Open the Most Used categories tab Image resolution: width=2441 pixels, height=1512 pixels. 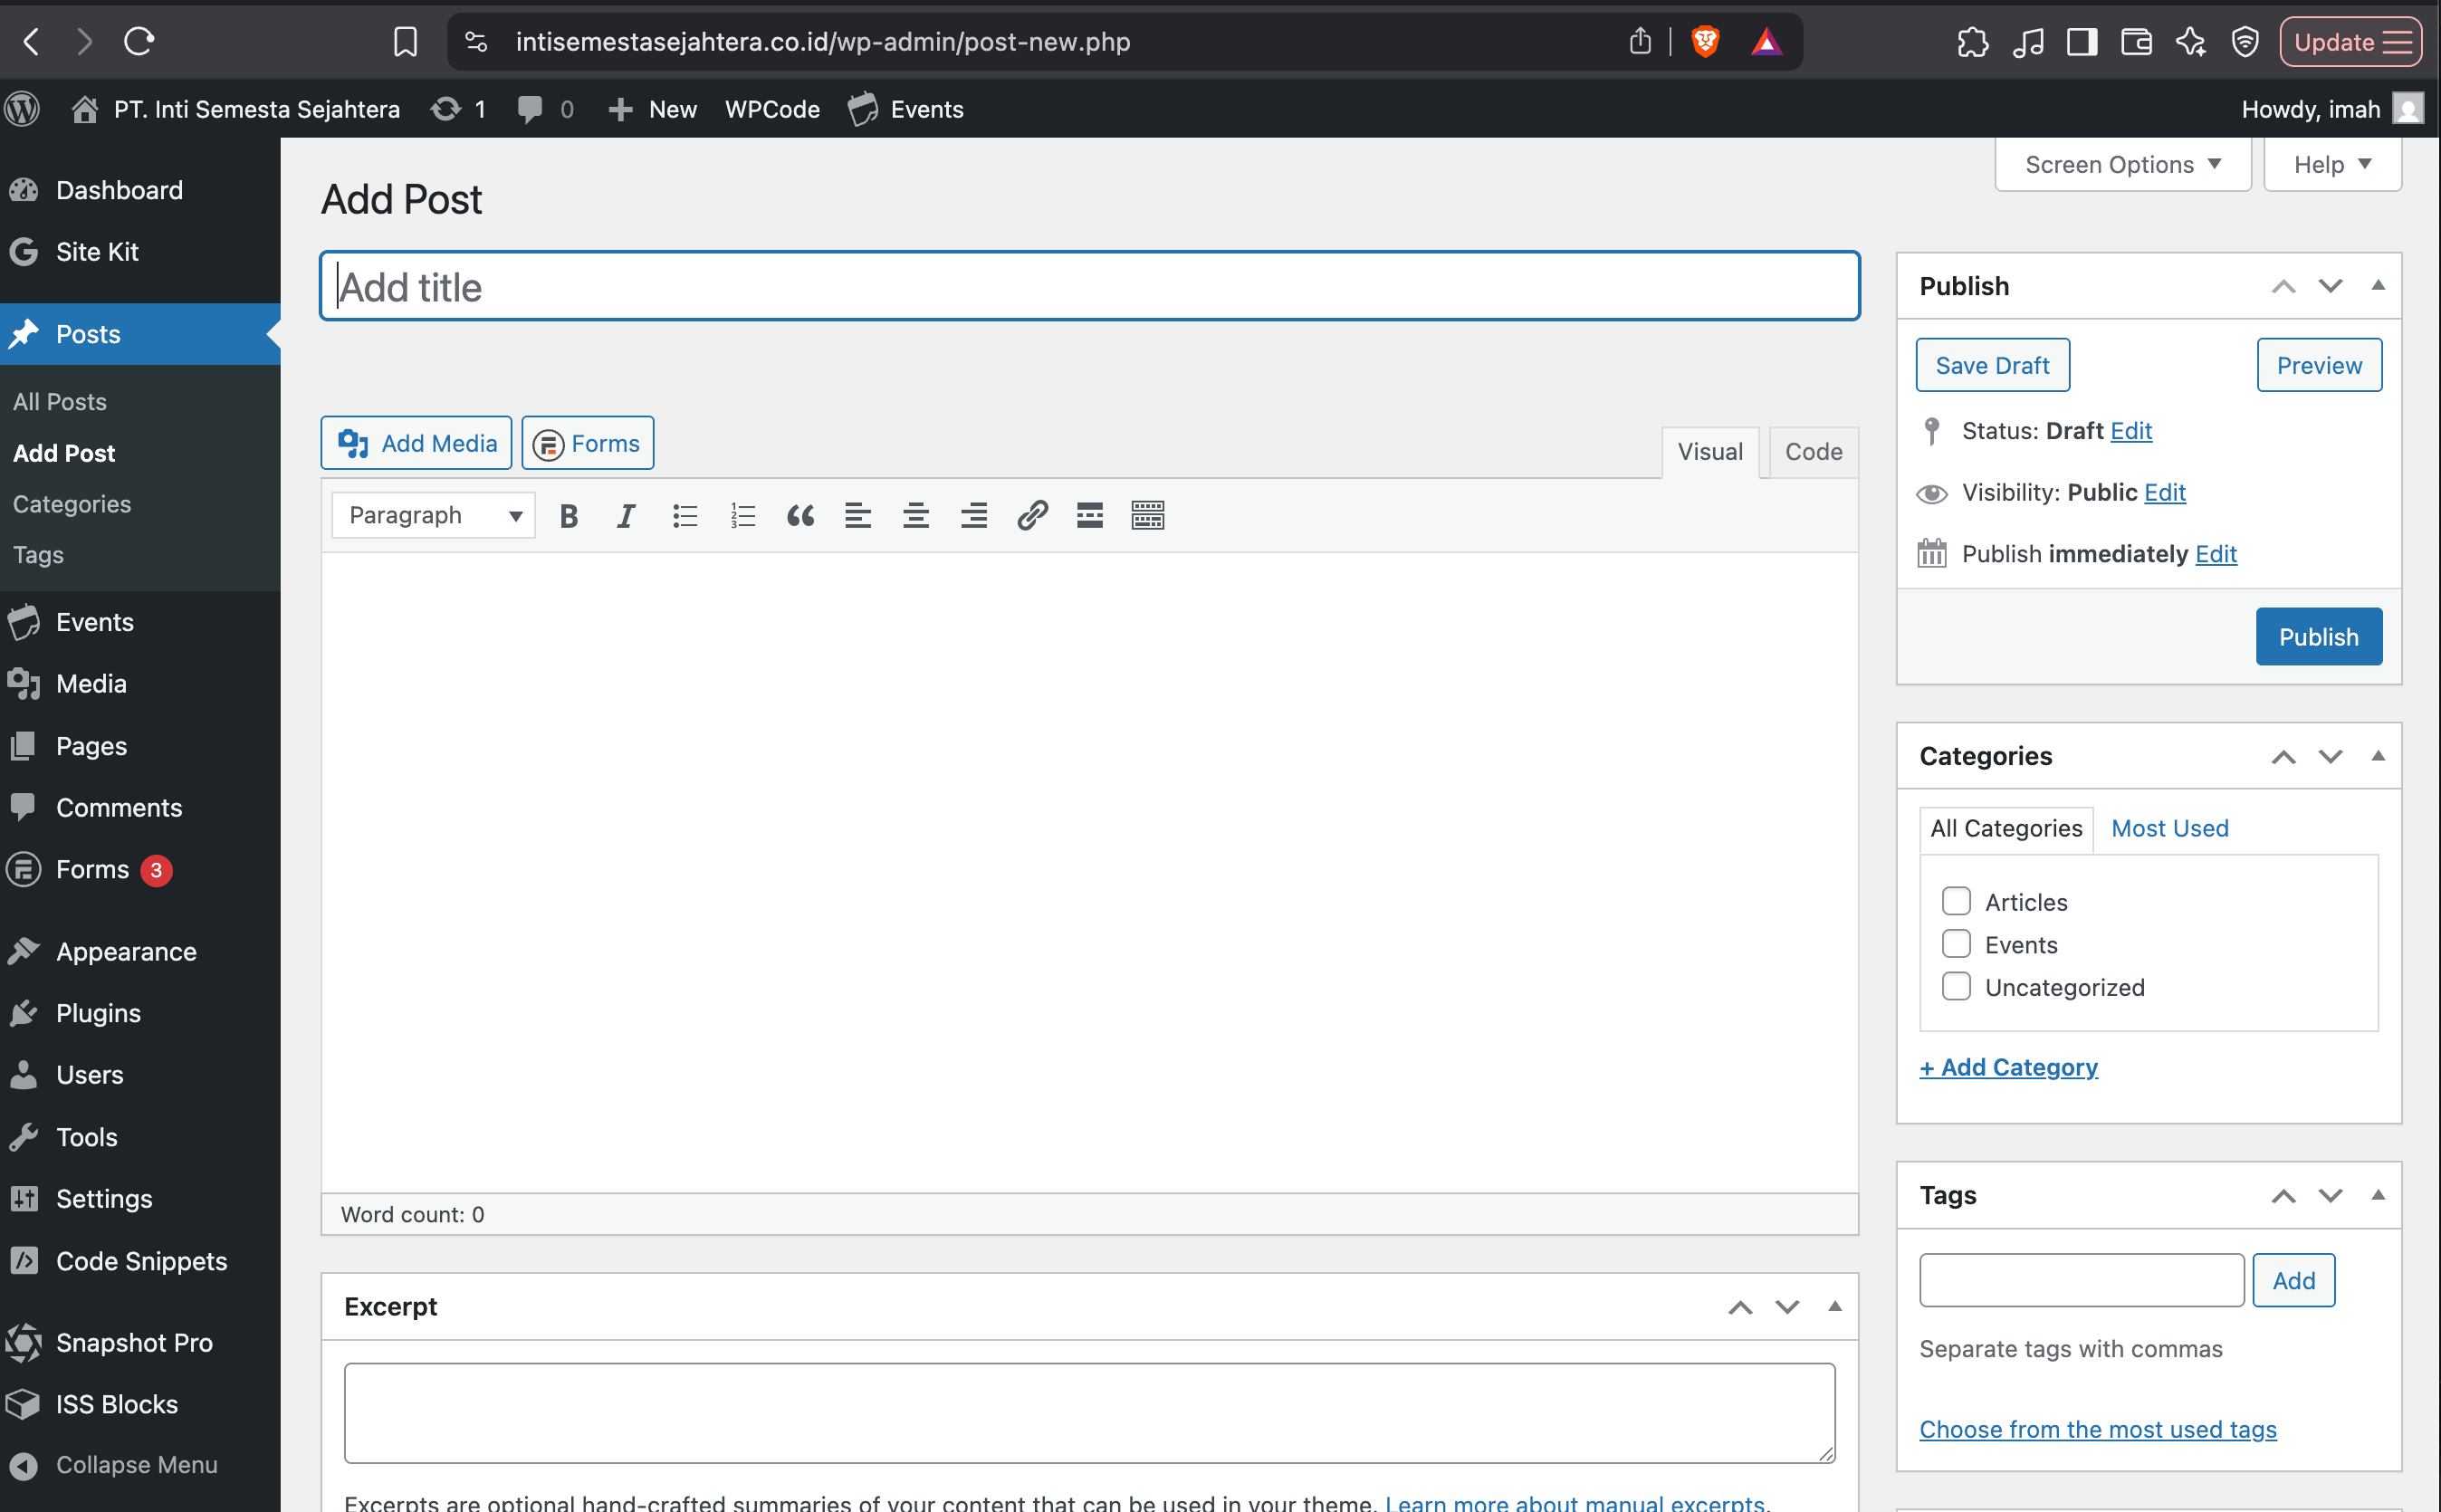click(2169, 828)
